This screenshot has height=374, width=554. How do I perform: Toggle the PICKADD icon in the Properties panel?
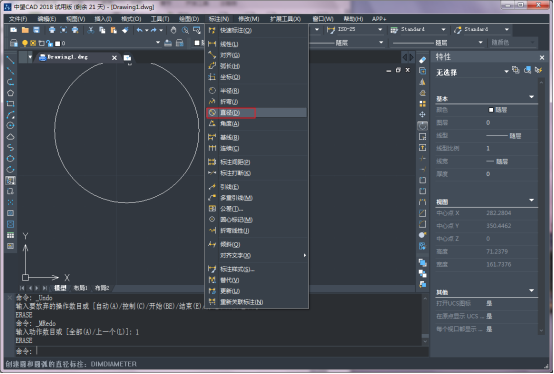[515, 70]
